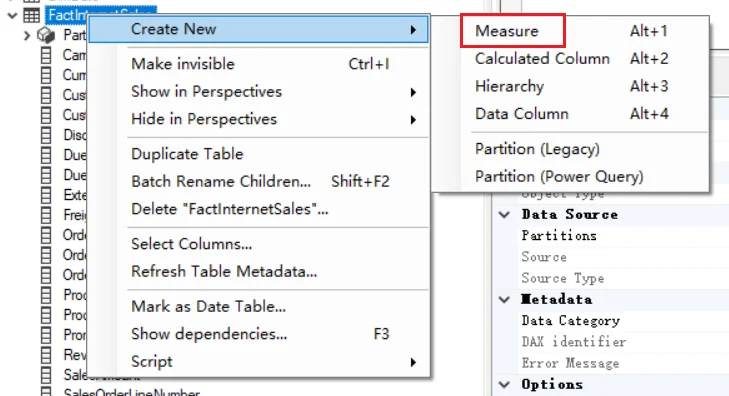The height and width of the screenshot is (396, 729).
Task: Click the arrow next to Script
Action: (x=413, y=363)
